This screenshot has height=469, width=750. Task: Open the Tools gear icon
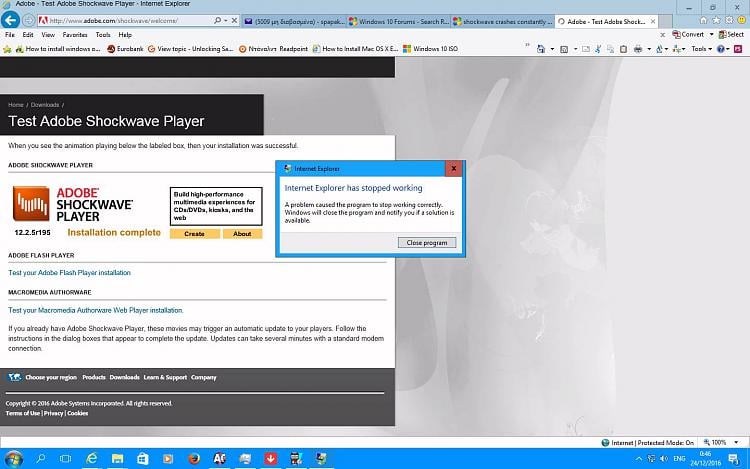pyautogui.click(x=729, y=20)
